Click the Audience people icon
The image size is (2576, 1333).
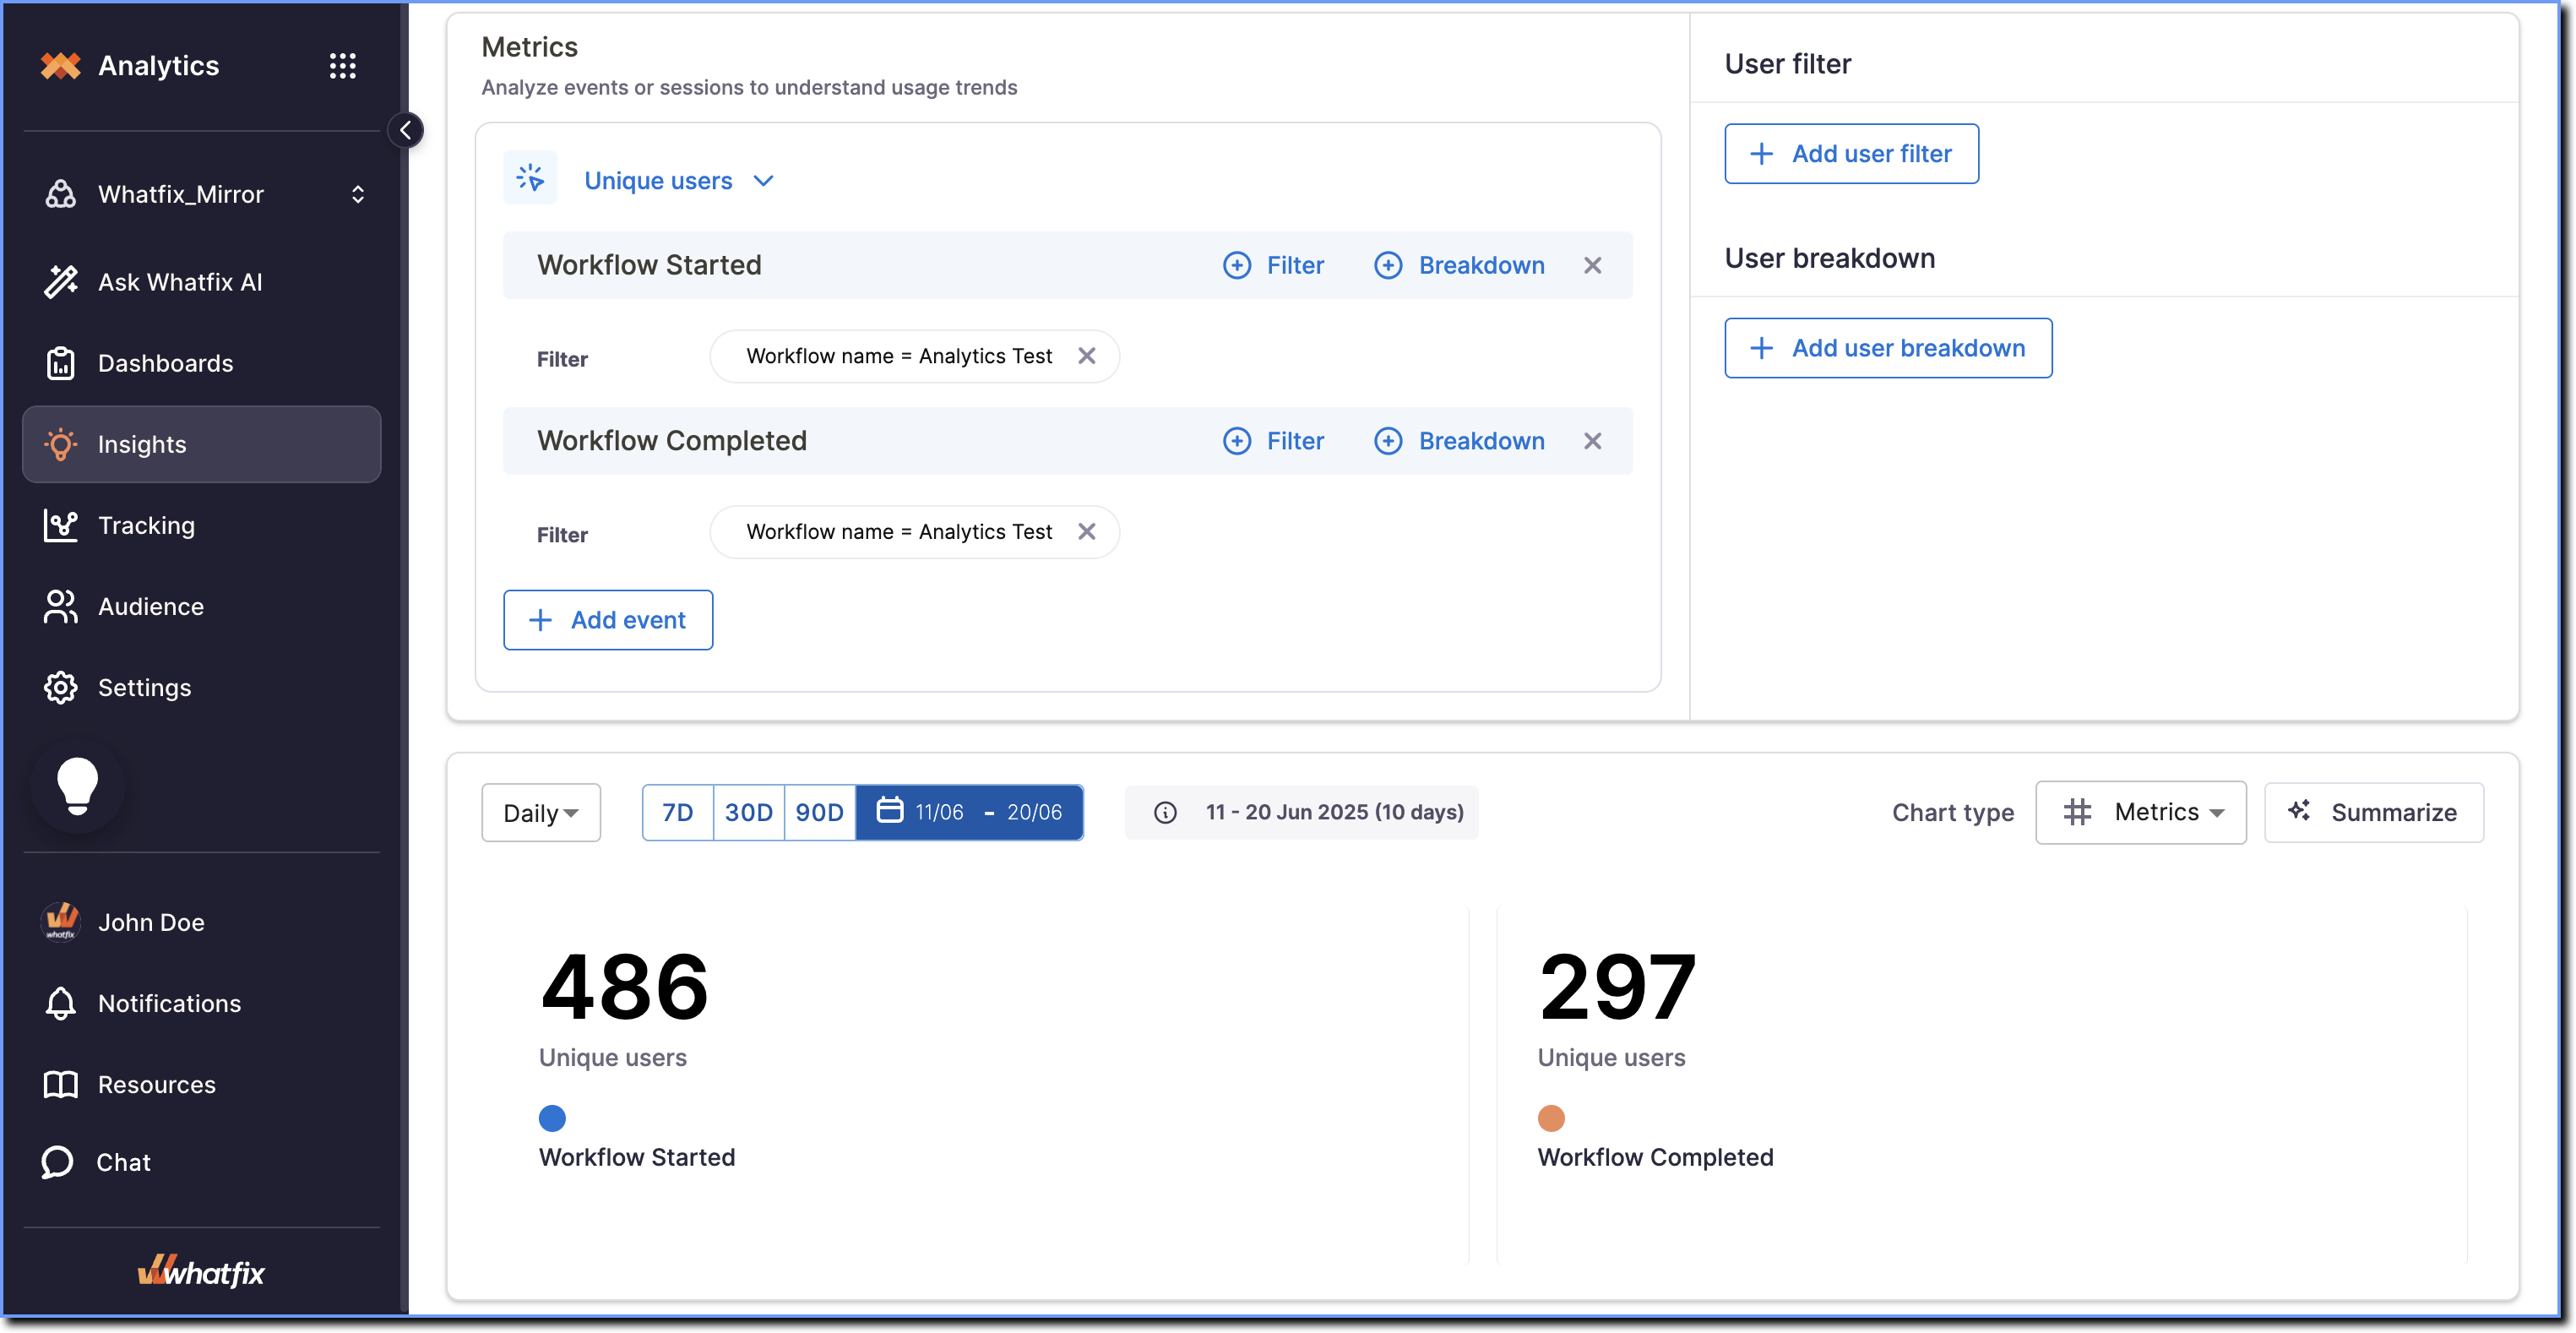coord(61,606)
